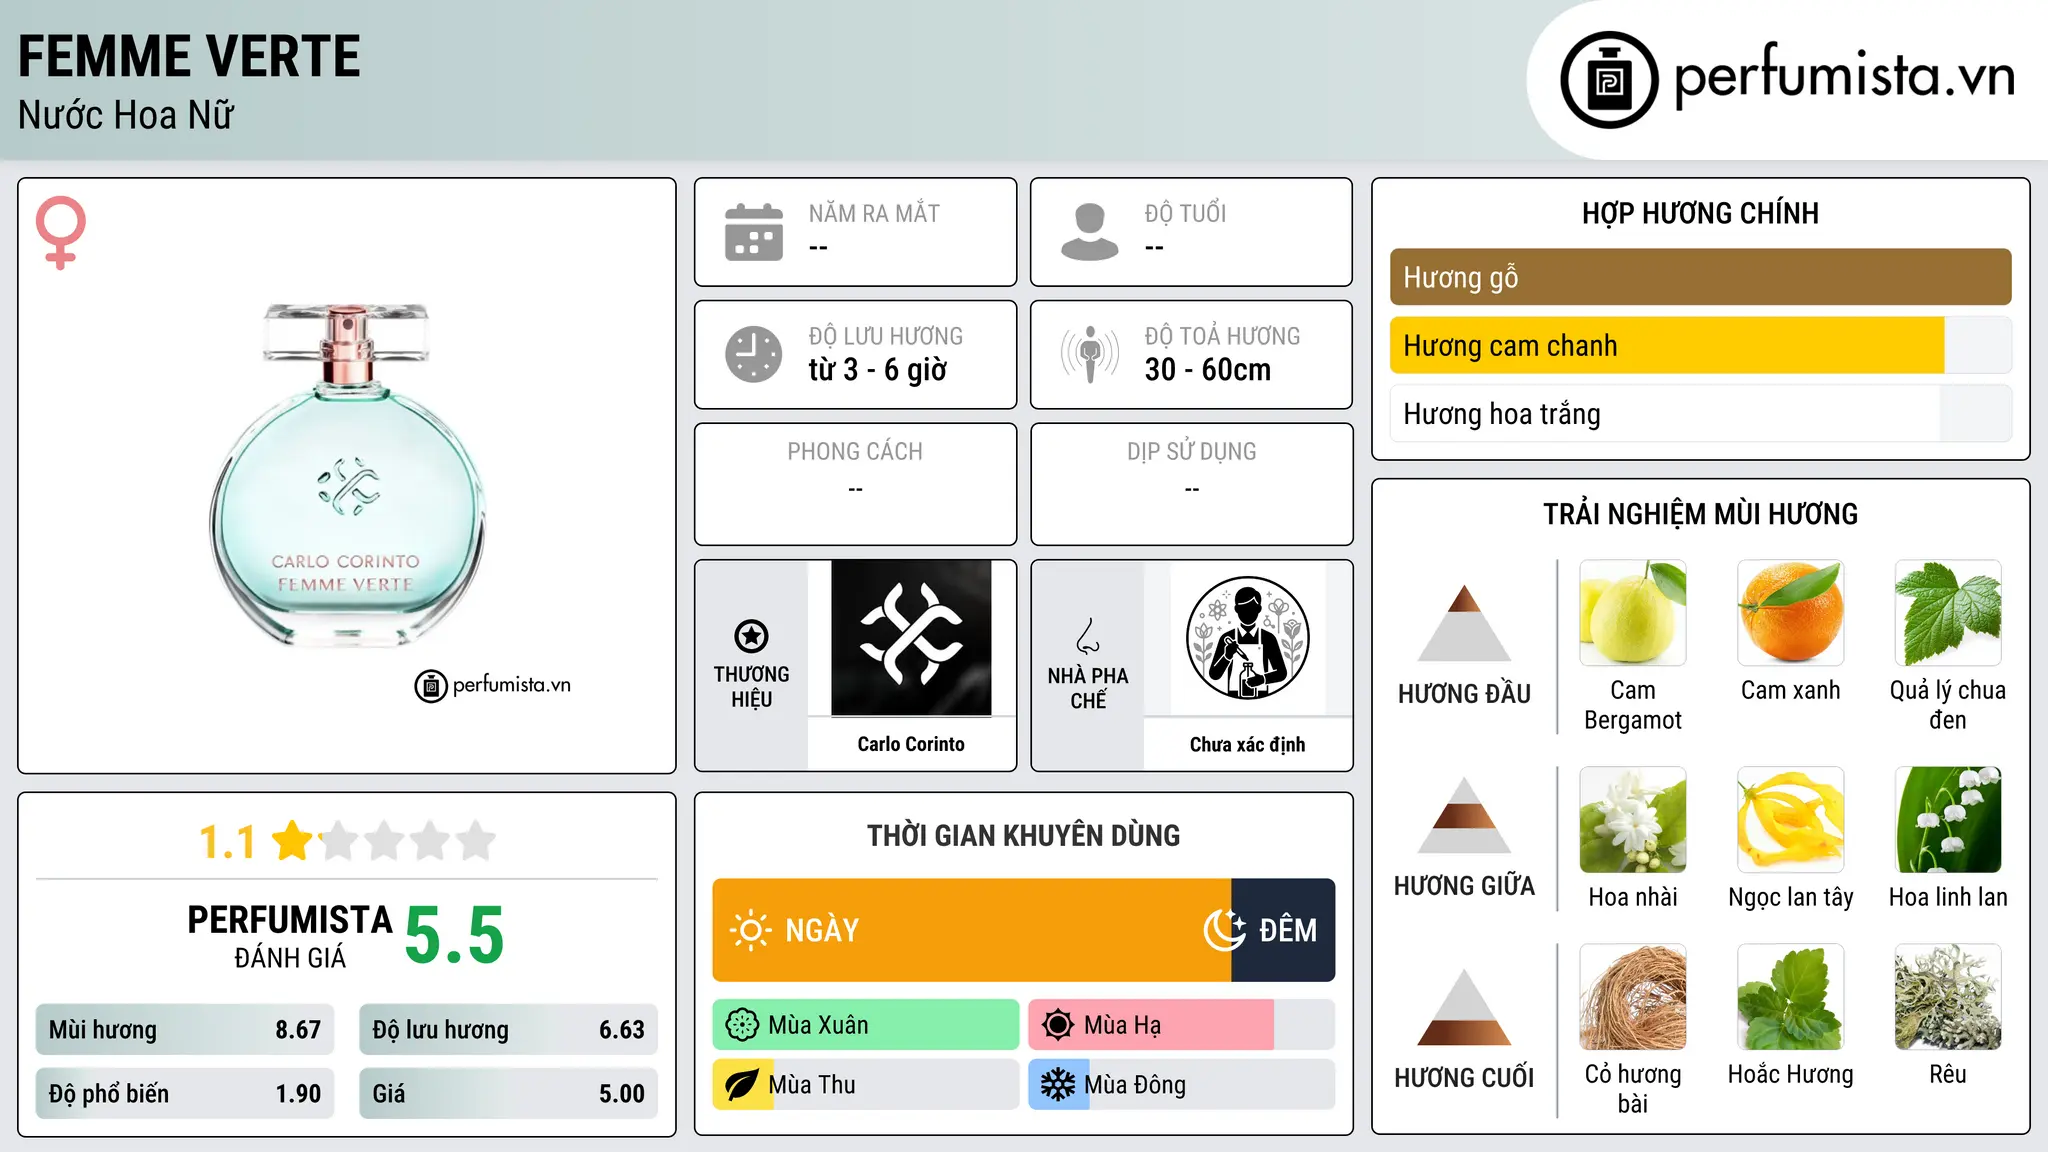Image resolution: width=2048 pixels, height=1152 pixels.
Task: Click the HỢP HƯƠNG CHÍNH heading
Action: 1700,213
